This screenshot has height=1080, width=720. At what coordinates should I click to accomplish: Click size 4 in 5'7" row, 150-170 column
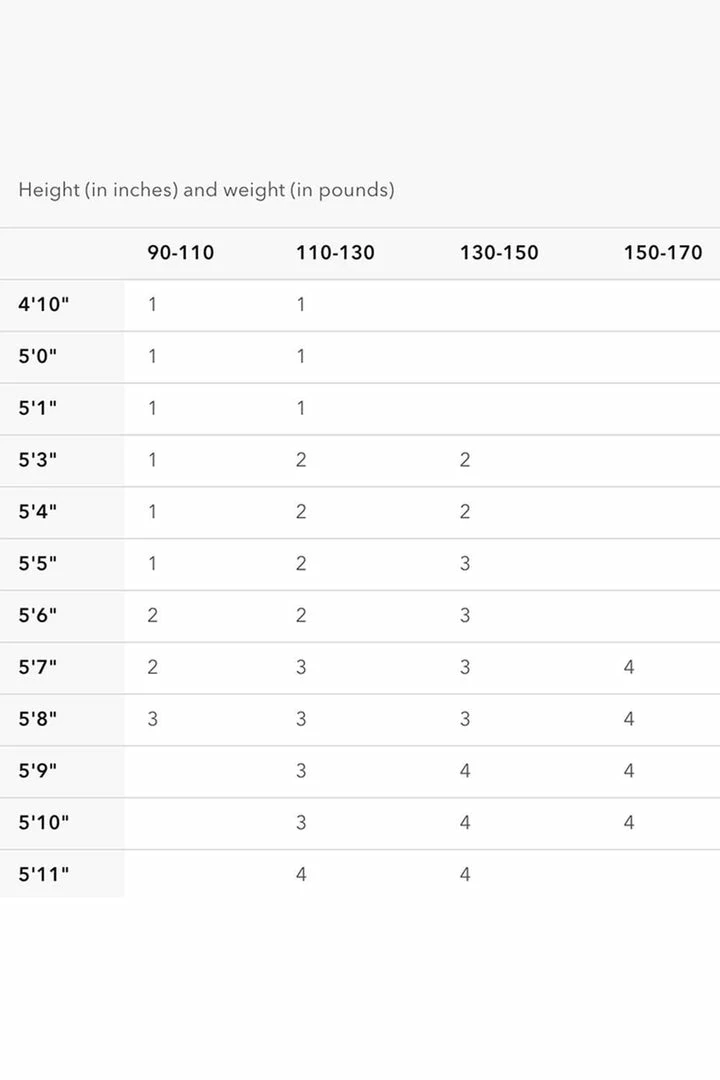(x=629, y=667)
